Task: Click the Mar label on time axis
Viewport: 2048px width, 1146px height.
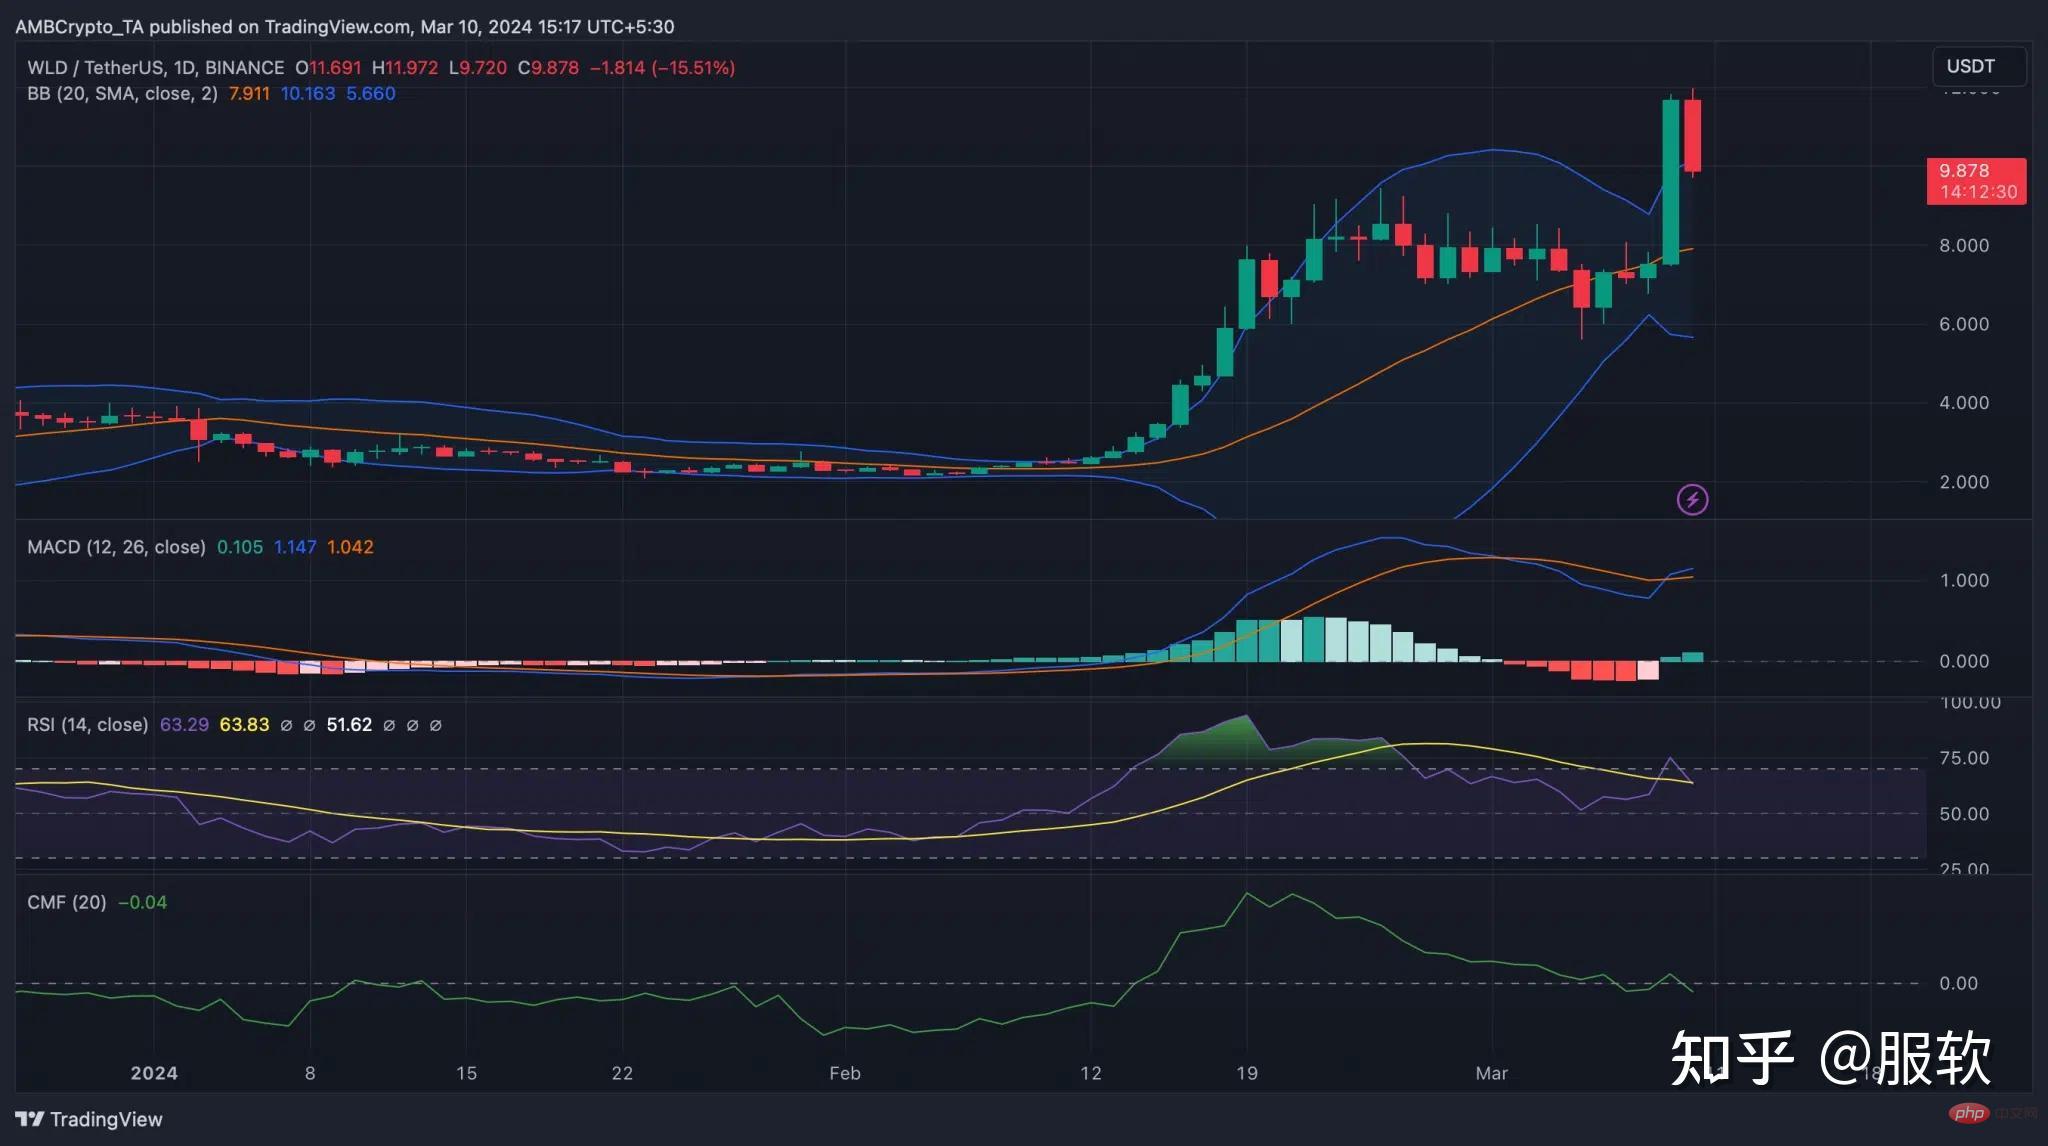Action: [x=1491, y=1073]
